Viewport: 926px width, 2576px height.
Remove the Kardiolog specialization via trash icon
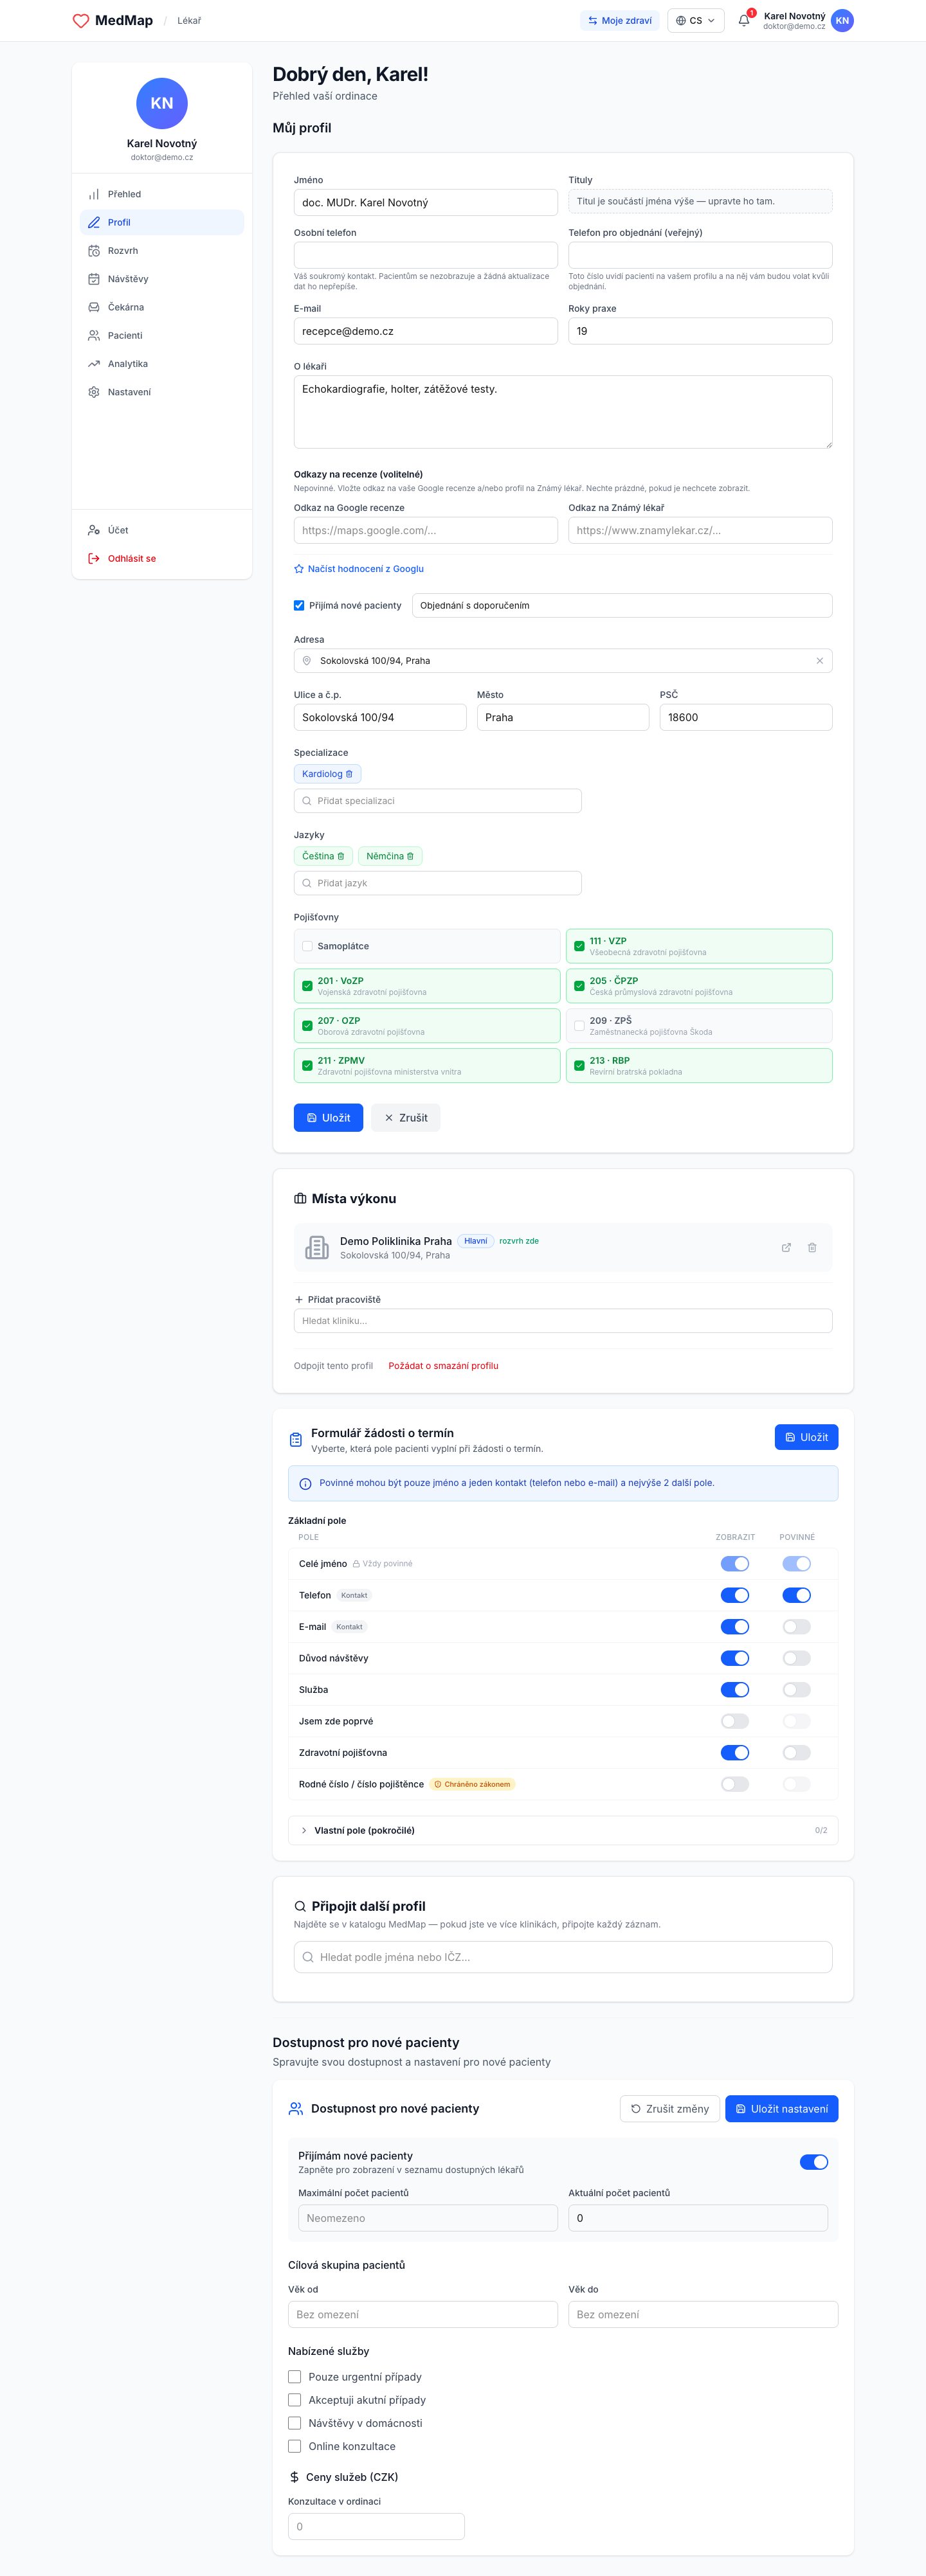click(349, 774)
